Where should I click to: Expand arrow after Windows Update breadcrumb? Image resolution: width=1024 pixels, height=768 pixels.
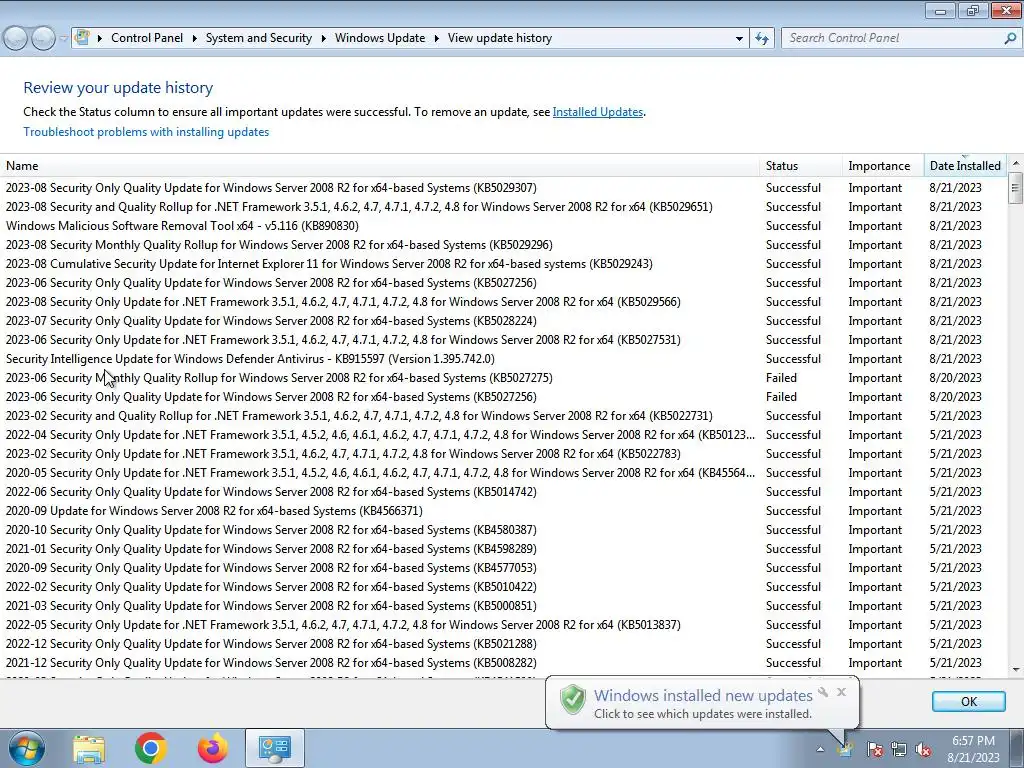pyautogui.click(x=436, y=39)
